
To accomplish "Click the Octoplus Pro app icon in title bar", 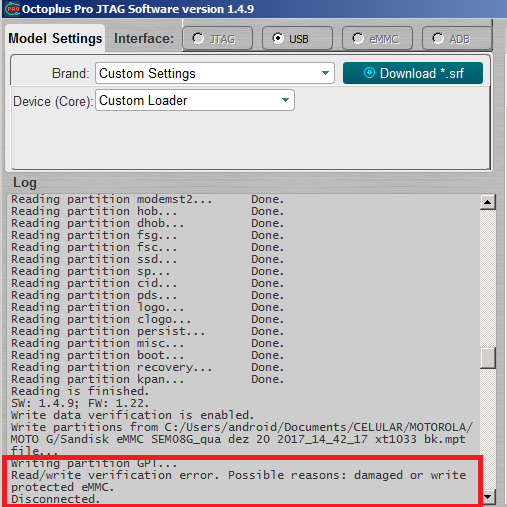I will click(12, 9).
